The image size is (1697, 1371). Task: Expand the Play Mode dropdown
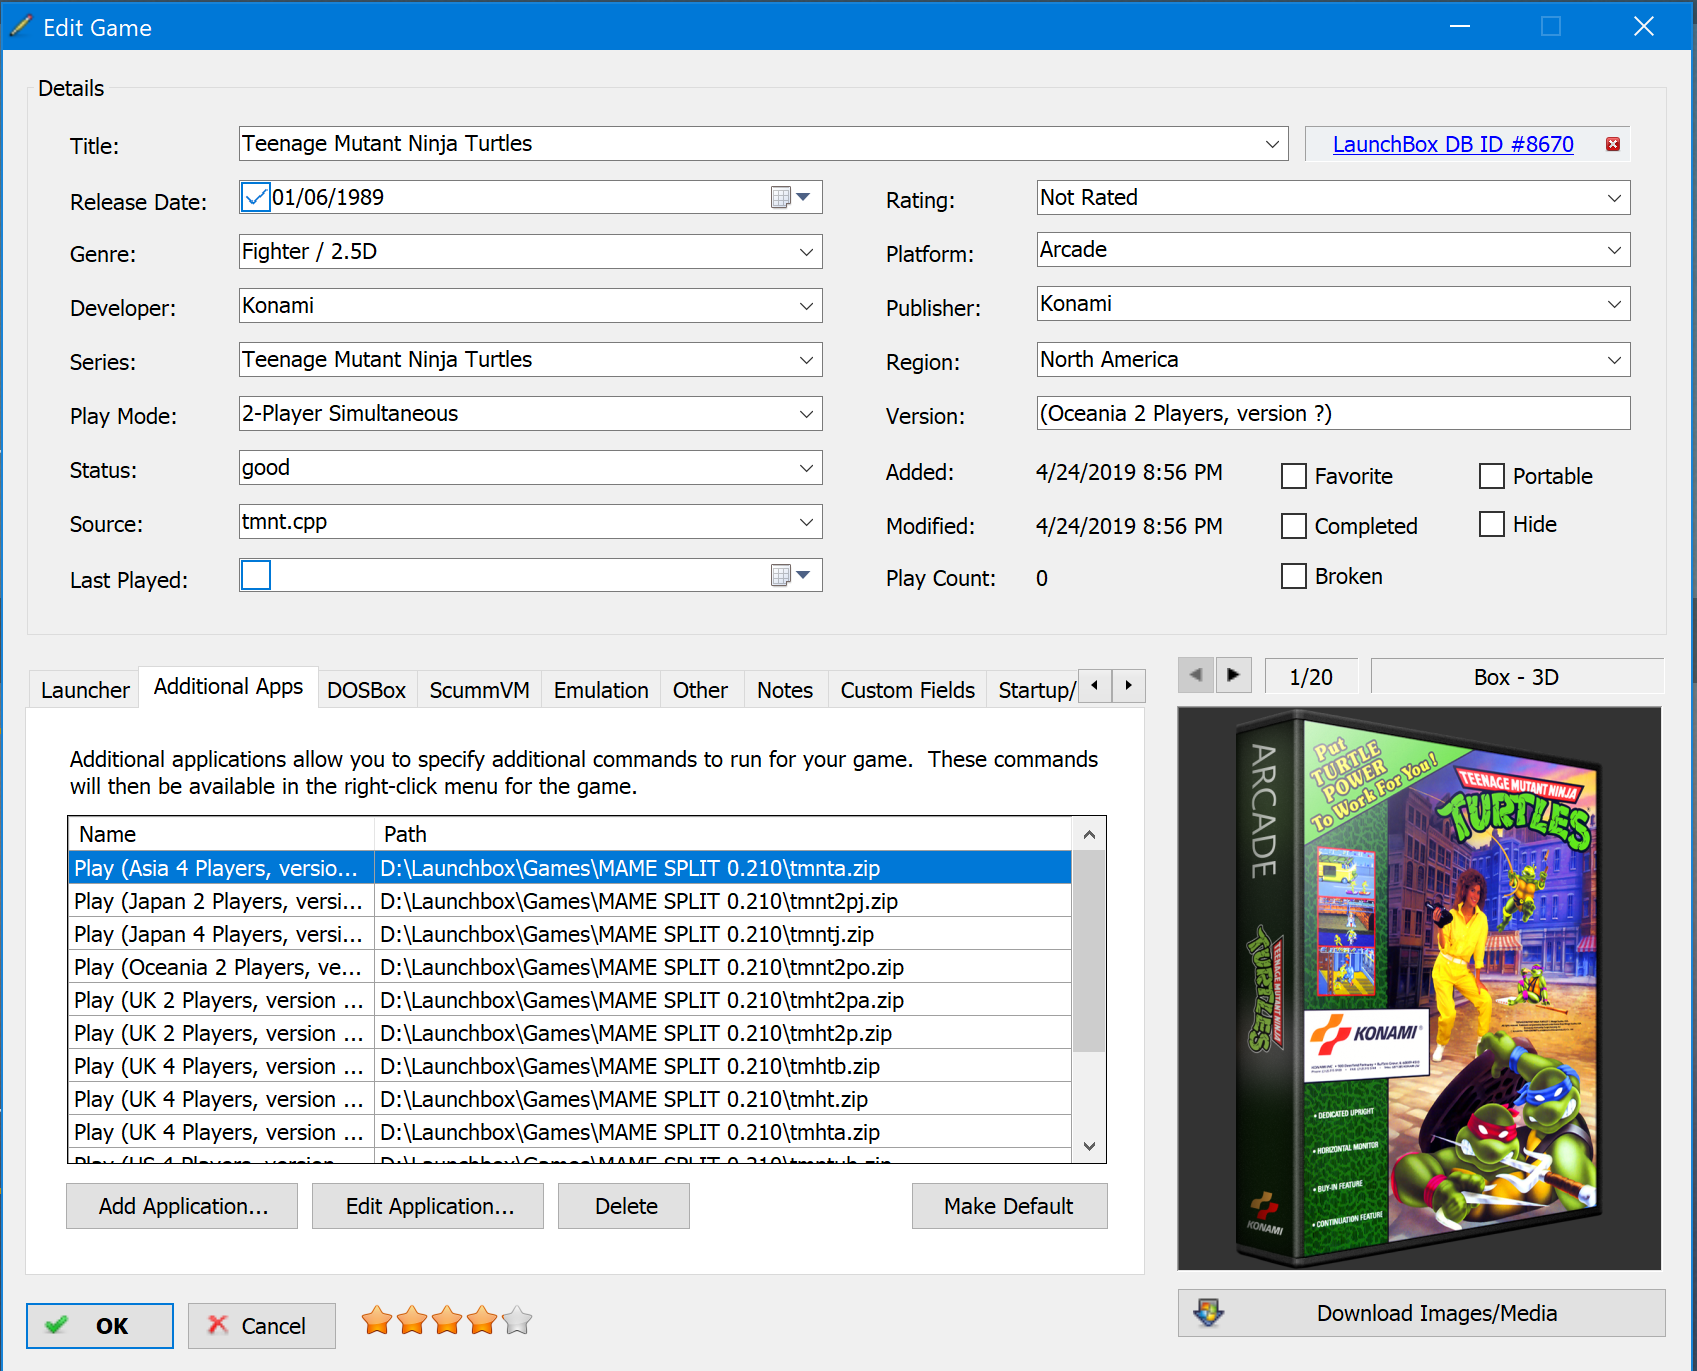[806, 414]
